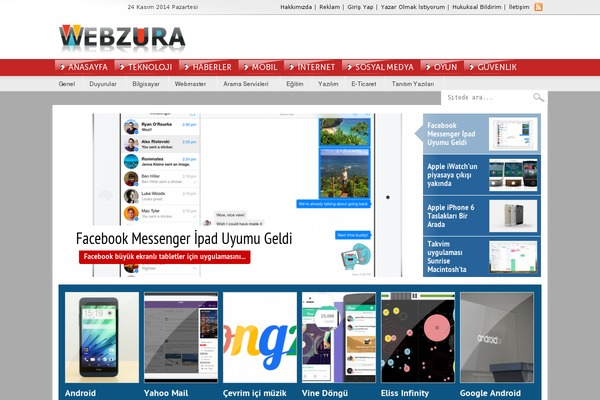
Task: Click the Songza music thumbnail
Action: 260,337
